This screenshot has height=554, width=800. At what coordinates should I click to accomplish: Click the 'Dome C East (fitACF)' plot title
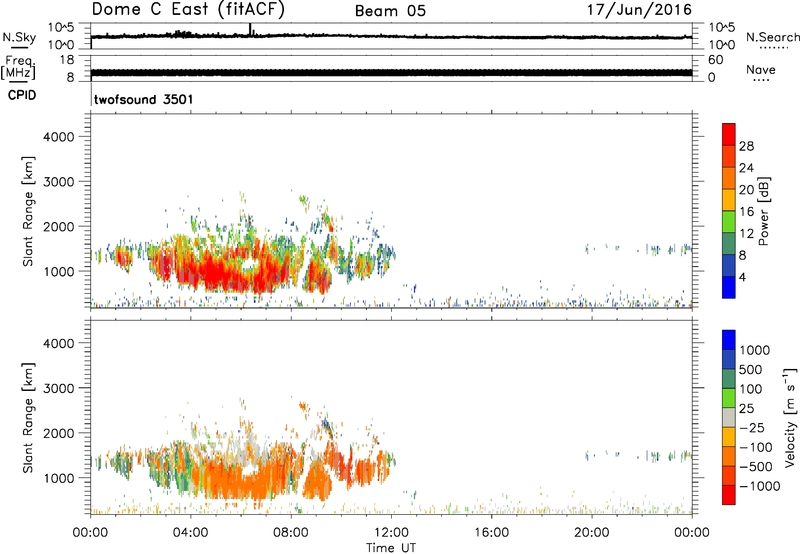(x=187, y=9)
